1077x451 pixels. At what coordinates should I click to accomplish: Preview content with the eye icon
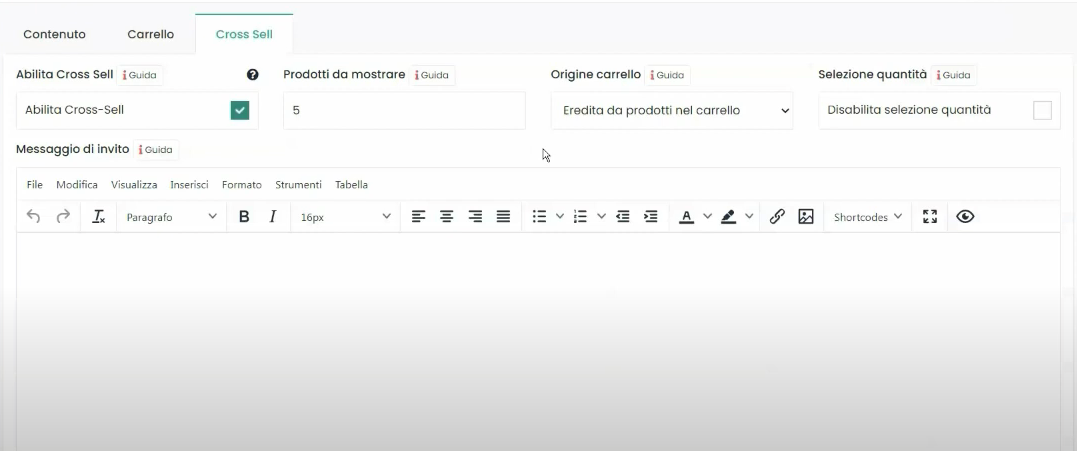tap(965, 217)
